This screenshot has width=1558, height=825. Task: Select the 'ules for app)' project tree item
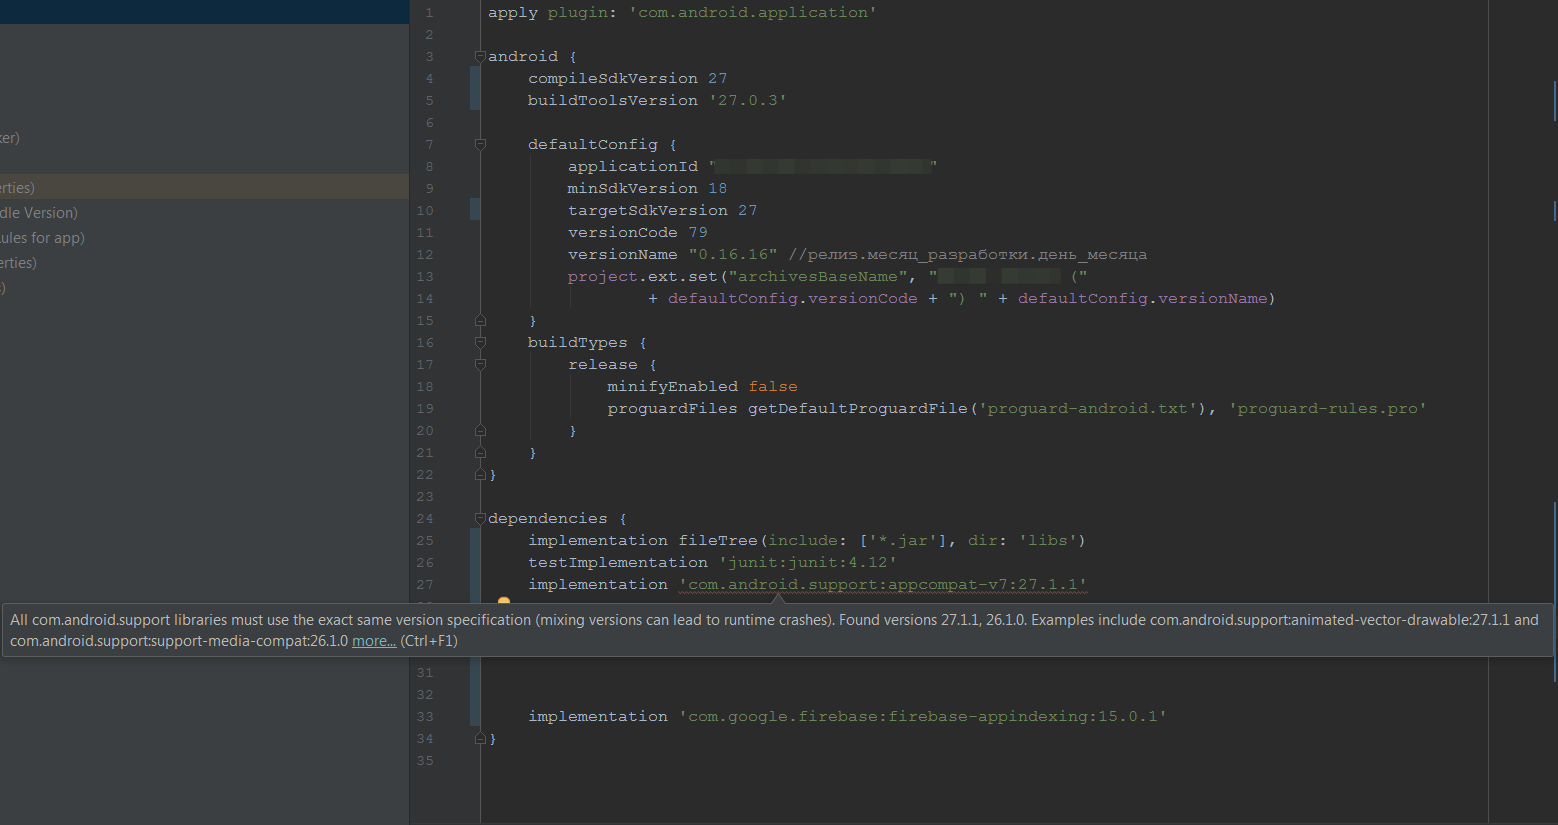click(42, 238)
